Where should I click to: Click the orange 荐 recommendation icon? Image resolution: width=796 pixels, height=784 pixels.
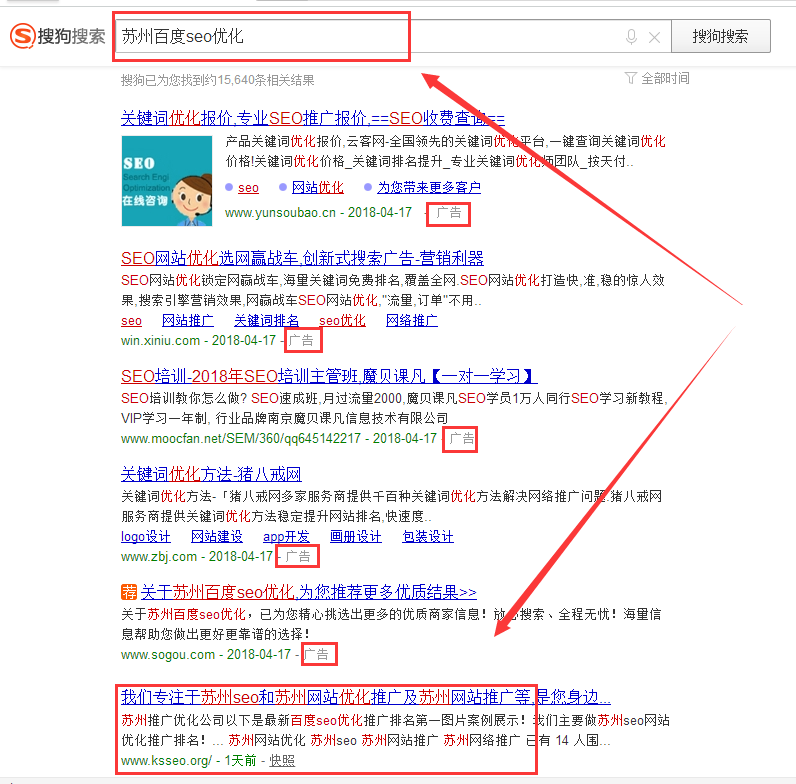click(128, 591)
